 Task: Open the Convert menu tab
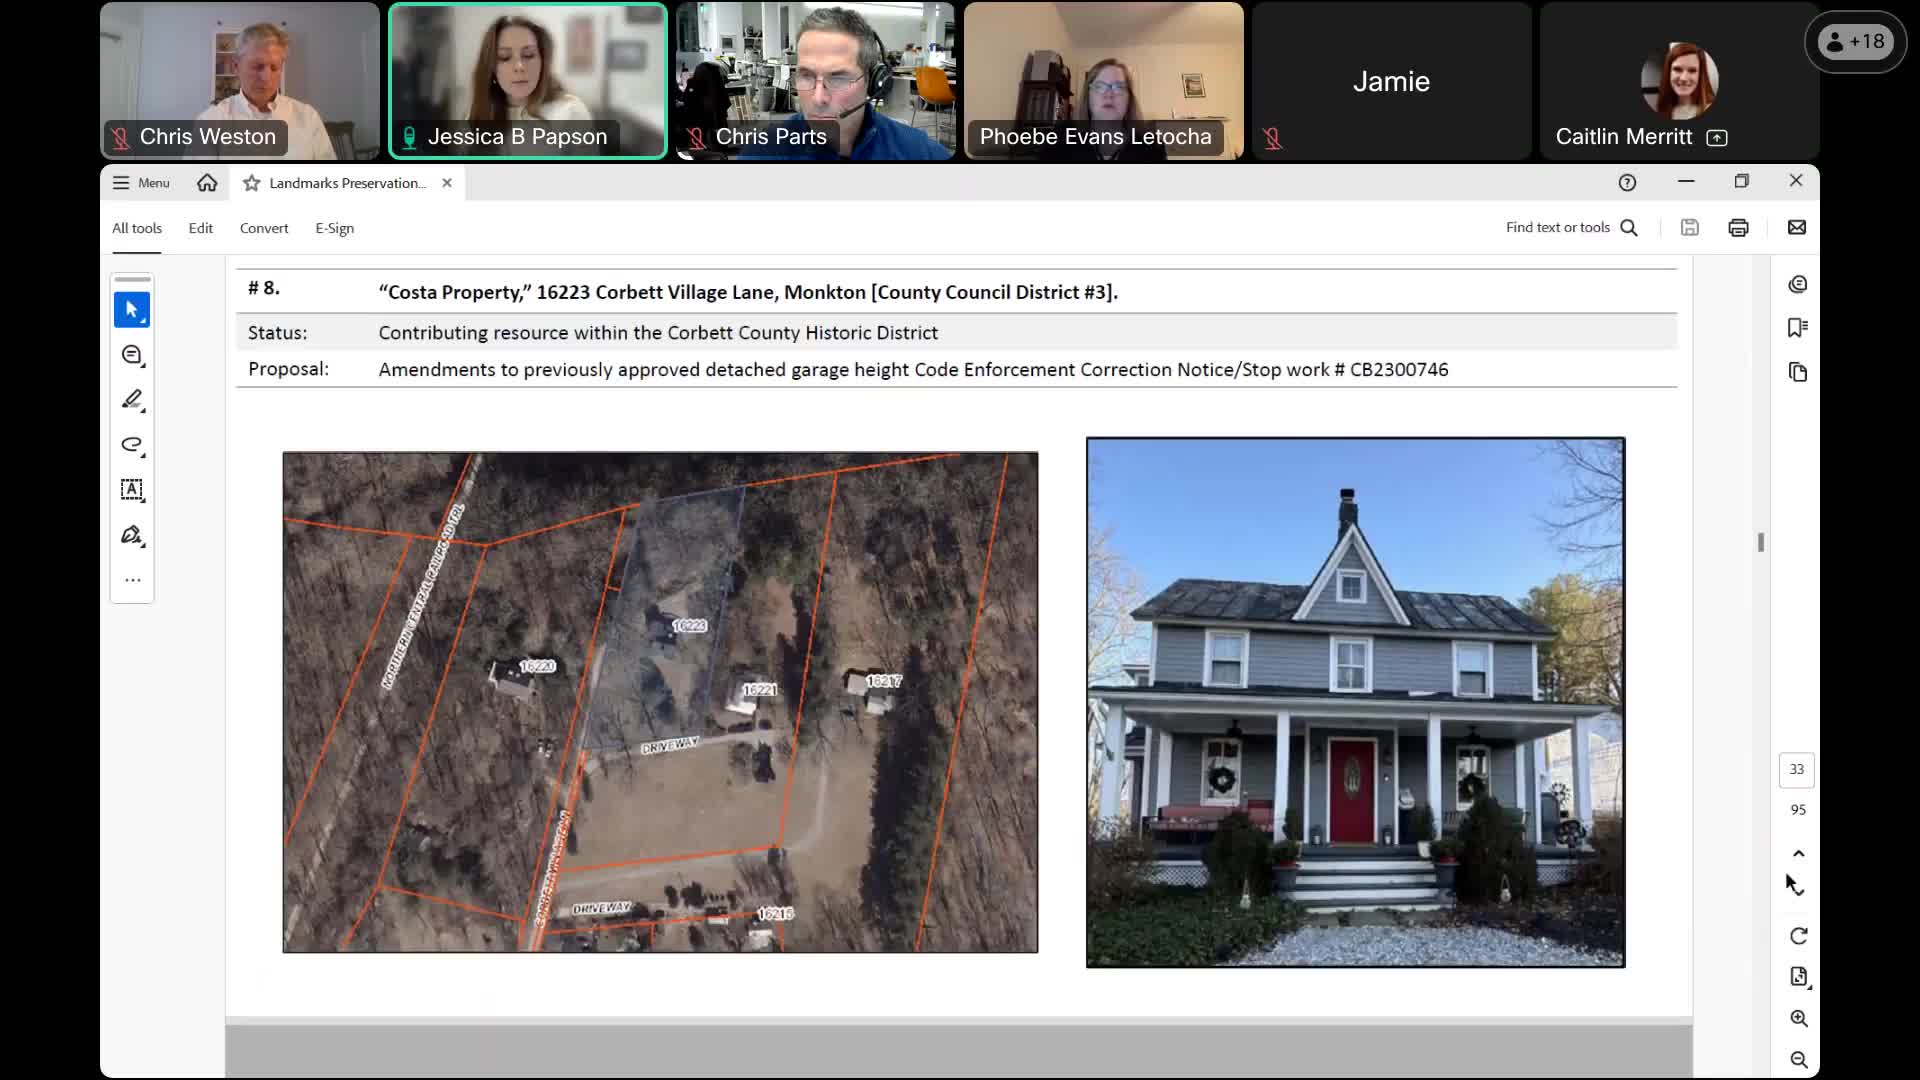tap(264, 228)
